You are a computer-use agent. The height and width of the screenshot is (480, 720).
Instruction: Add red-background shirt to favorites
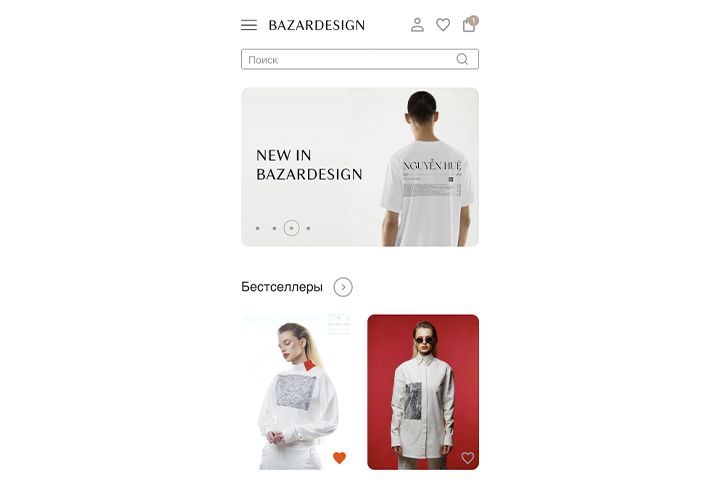click(467, 457)
